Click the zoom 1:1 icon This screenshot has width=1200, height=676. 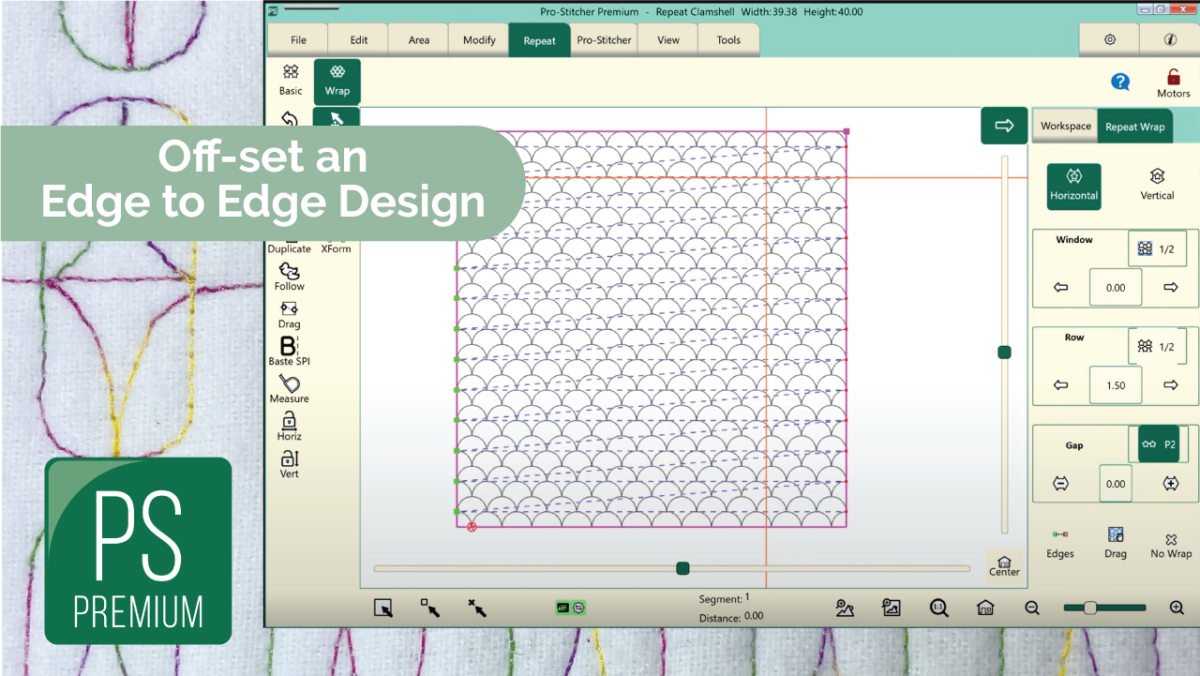[x=938, y=607]
